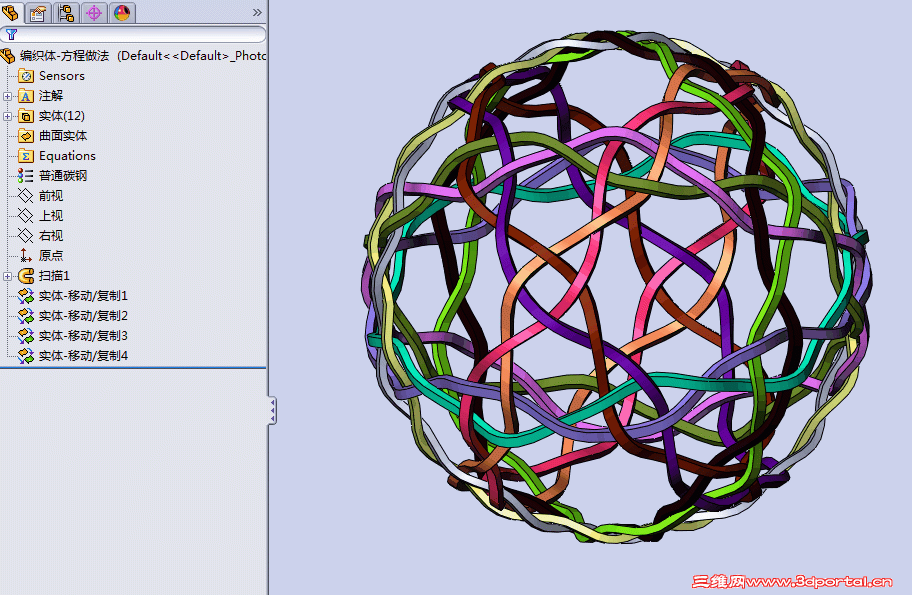
Task: Select the 实体-移动/复制3 feature
Action: click(x=83, y=336)
